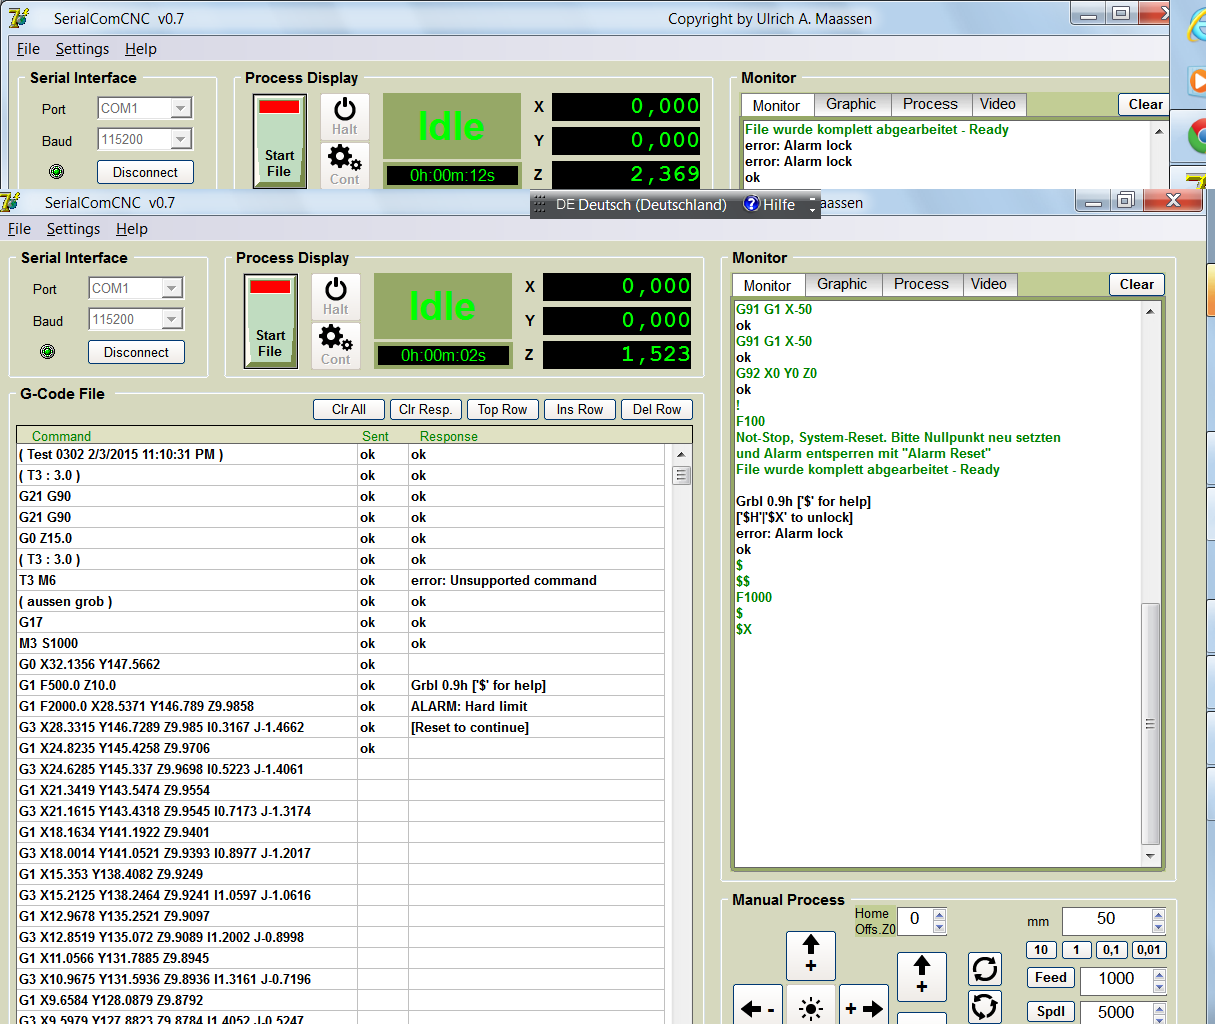Set step size with the 0,1 button

pos(1111,950)
